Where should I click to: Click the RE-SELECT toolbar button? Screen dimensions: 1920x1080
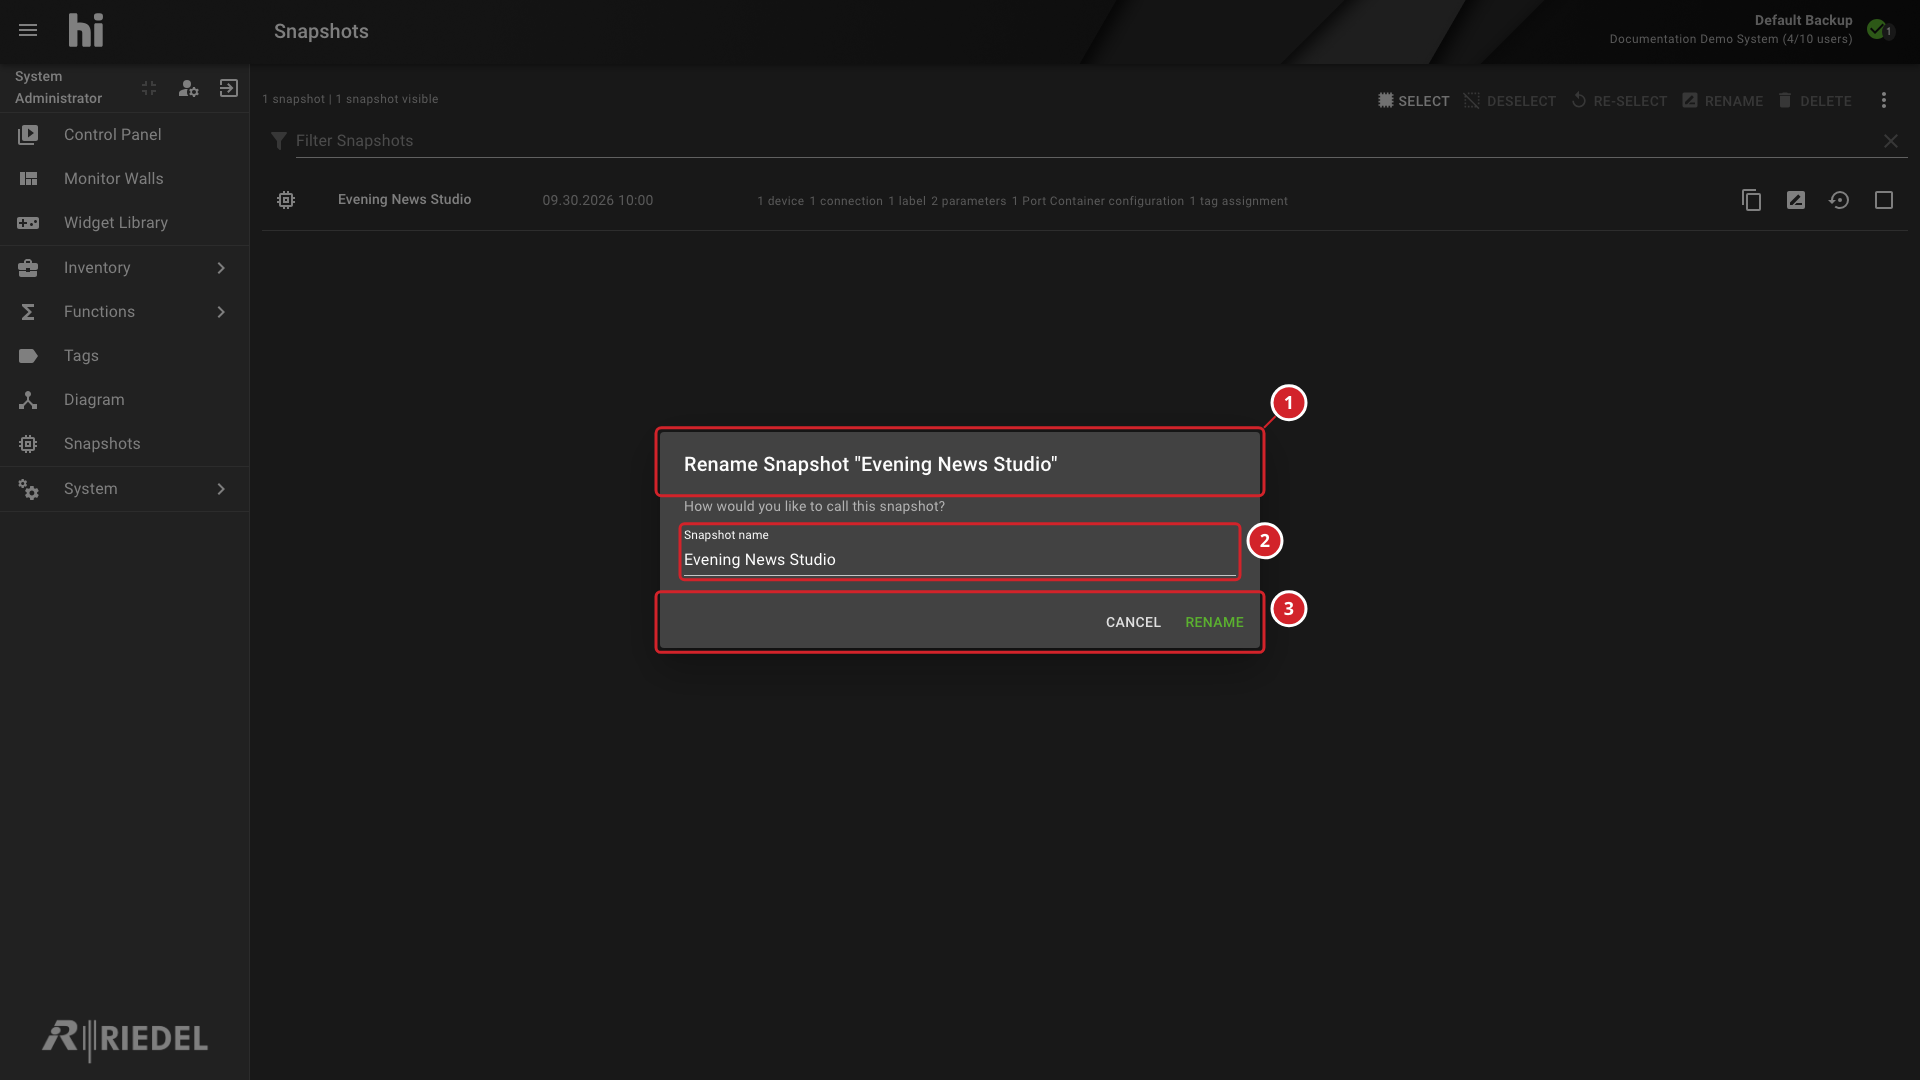(1619, 101)
